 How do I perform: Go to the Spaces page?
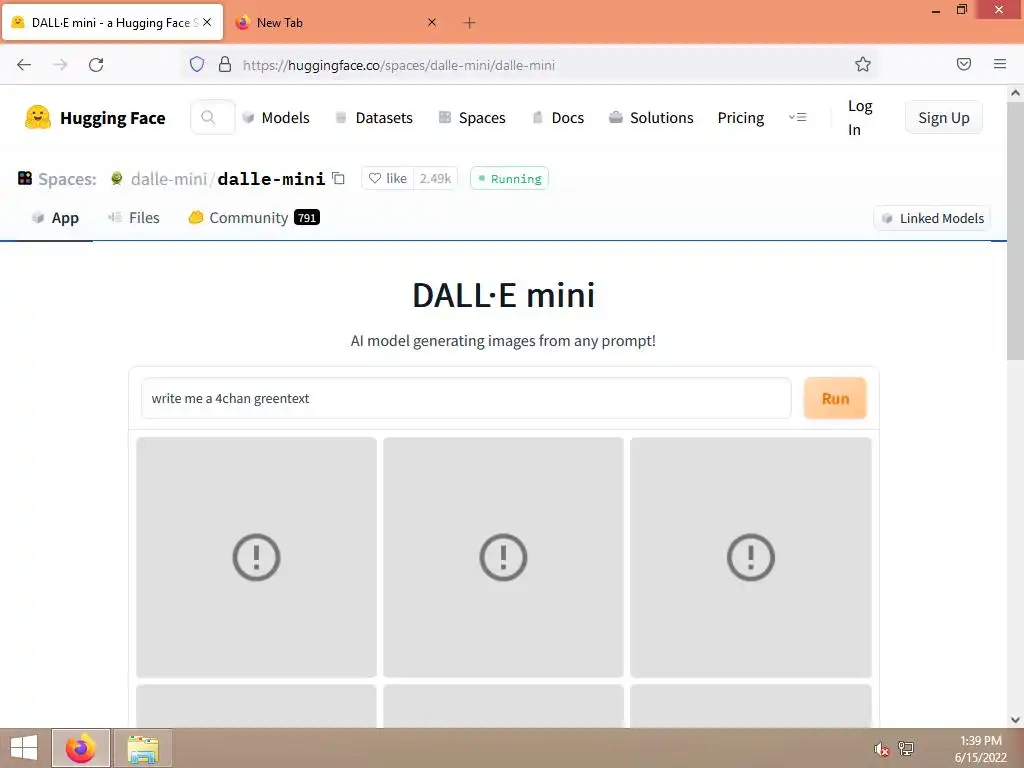(472, 118)
